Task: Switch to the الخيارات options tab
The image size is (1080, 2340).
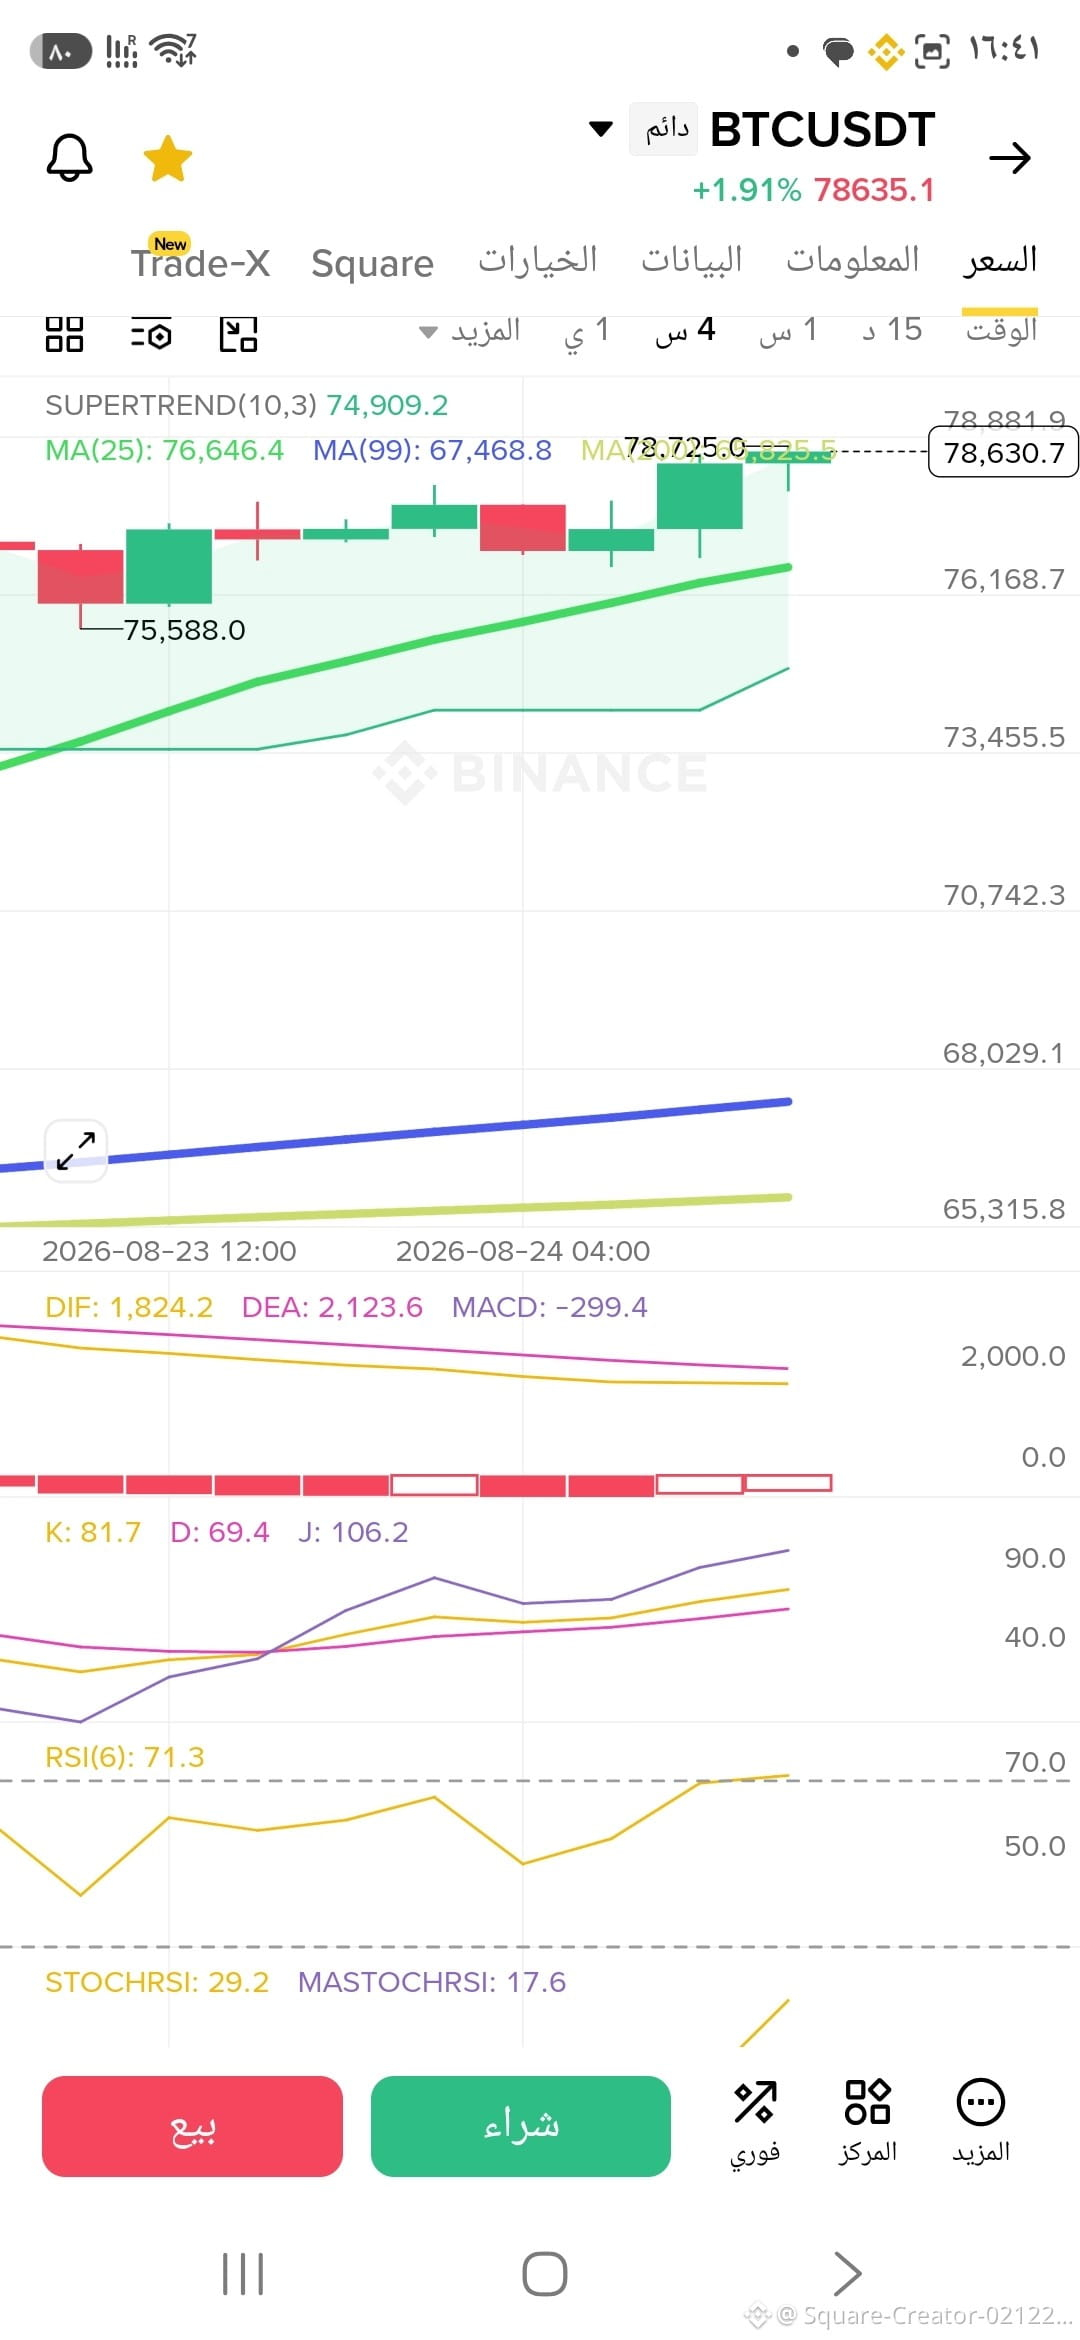Action: tap(537, 260)
